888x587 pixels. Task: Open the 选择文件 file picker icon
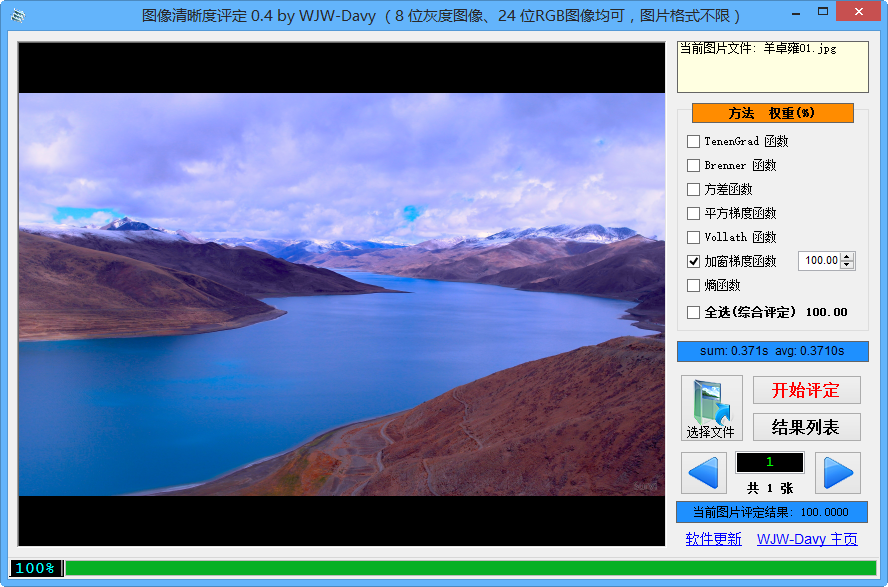tap(712, 408)
